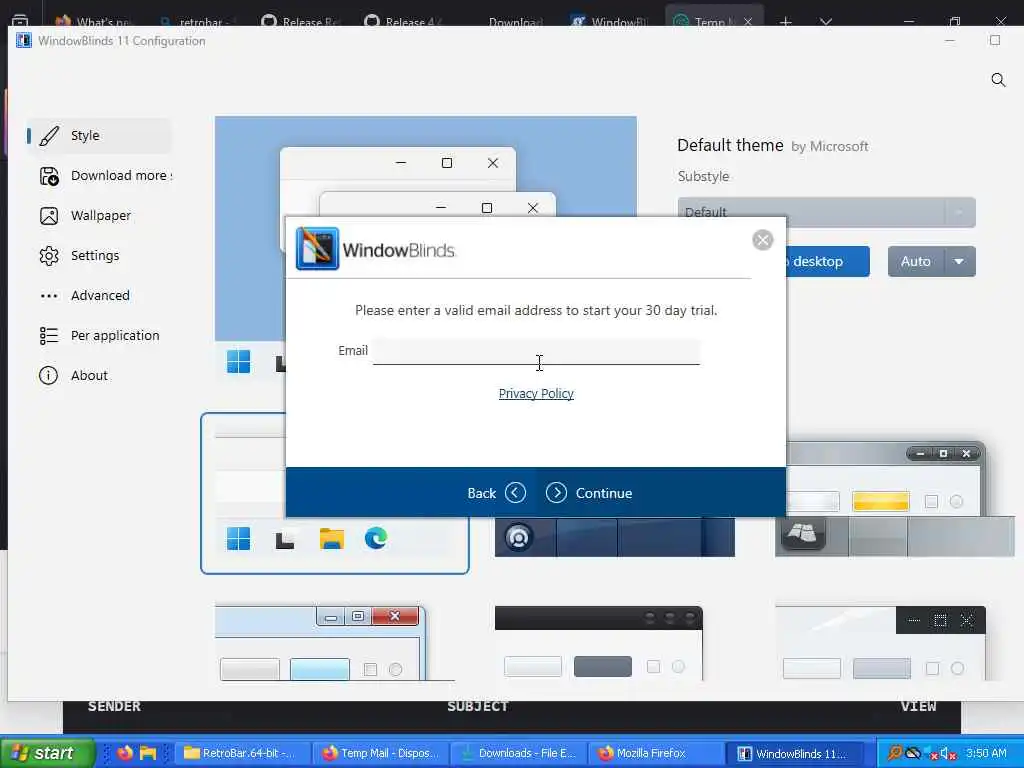Open the browser tab list chevron

(x=825, y=22)
